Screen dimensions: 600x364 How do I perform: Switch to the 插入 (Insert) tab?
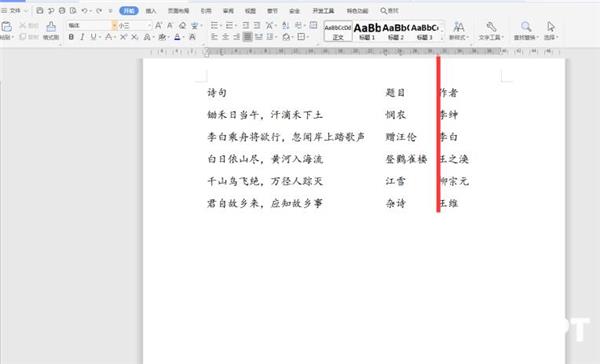[151, 11]
